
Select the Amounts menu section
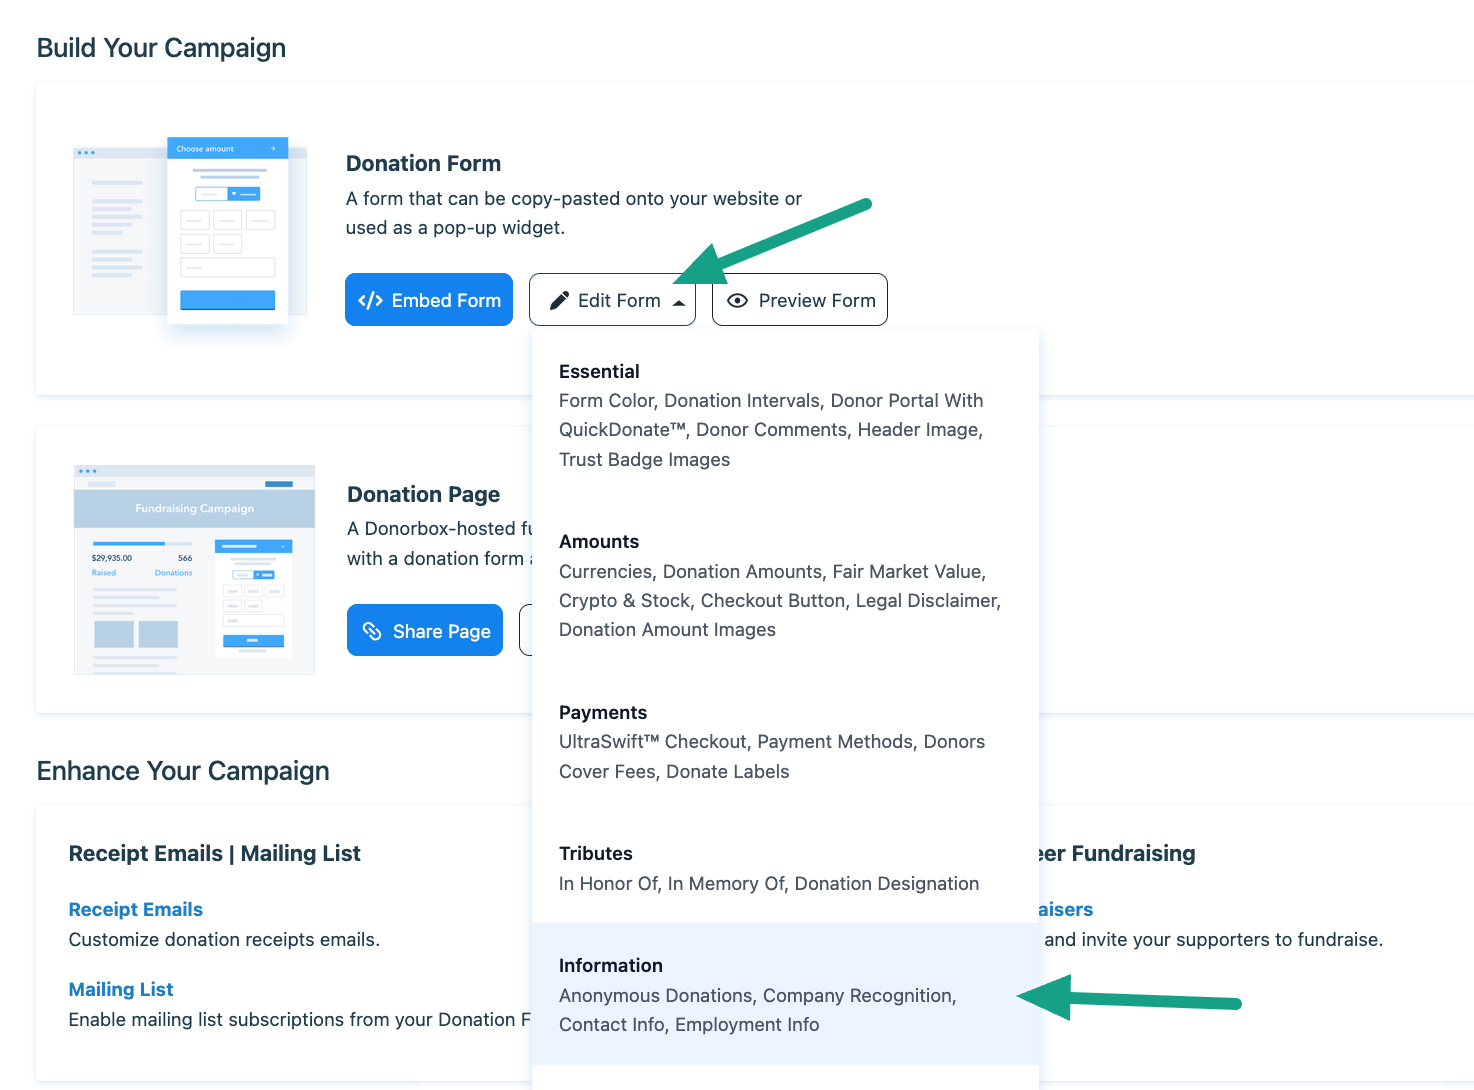point(599,542)
